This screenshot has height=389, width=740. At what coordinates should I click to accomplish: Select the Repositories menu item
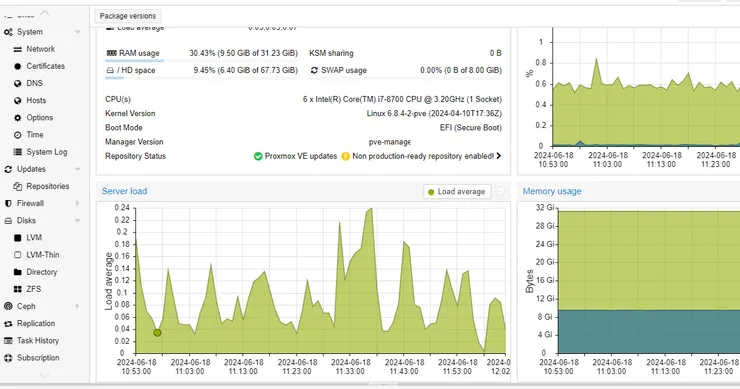coord(48,186)
